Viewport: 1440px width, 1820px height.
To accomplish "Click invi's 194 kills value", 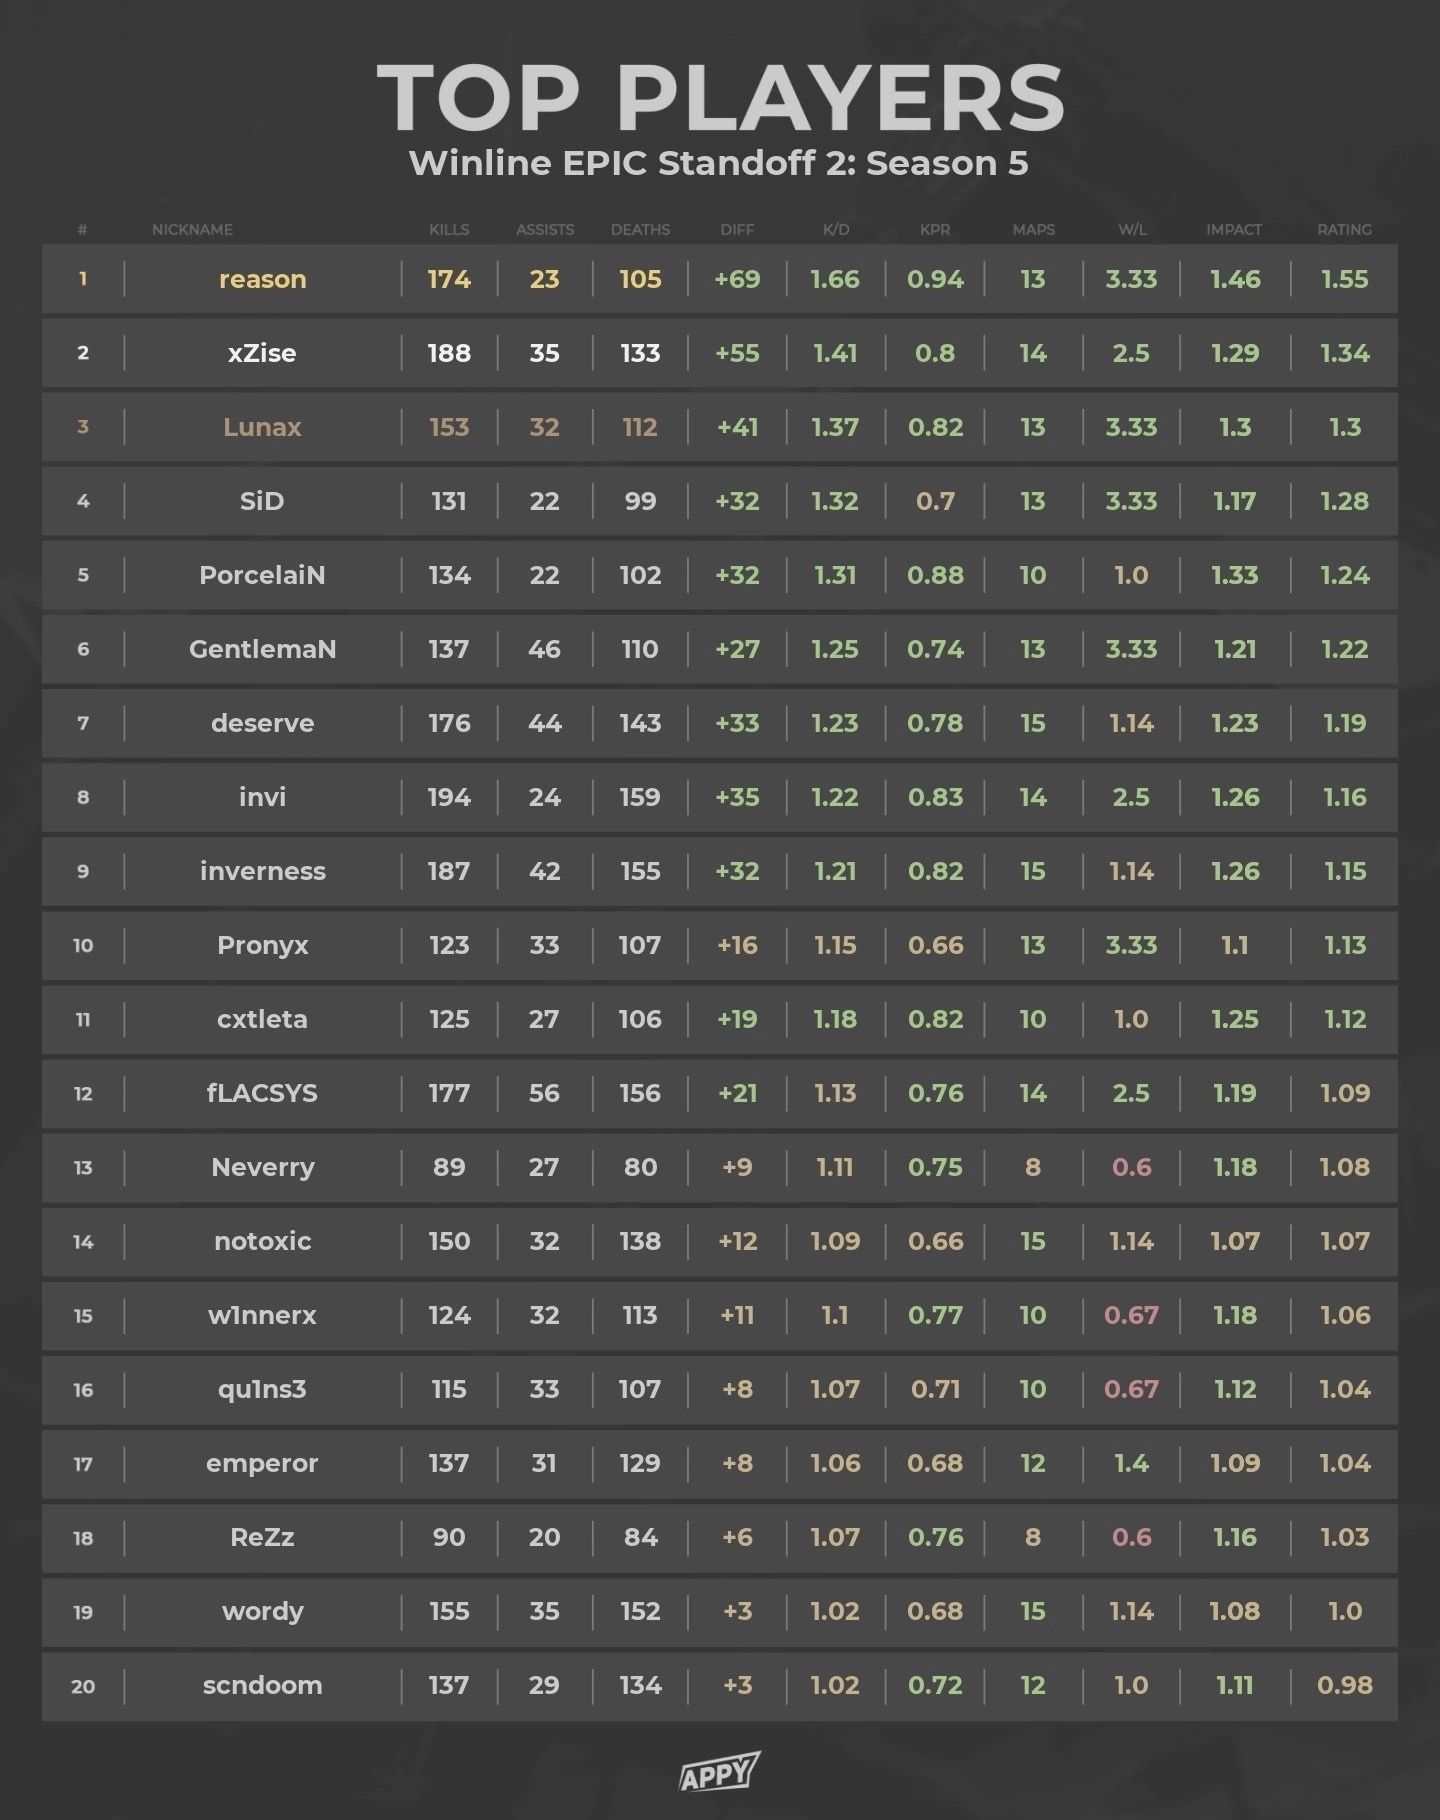I will click(449, 797).
